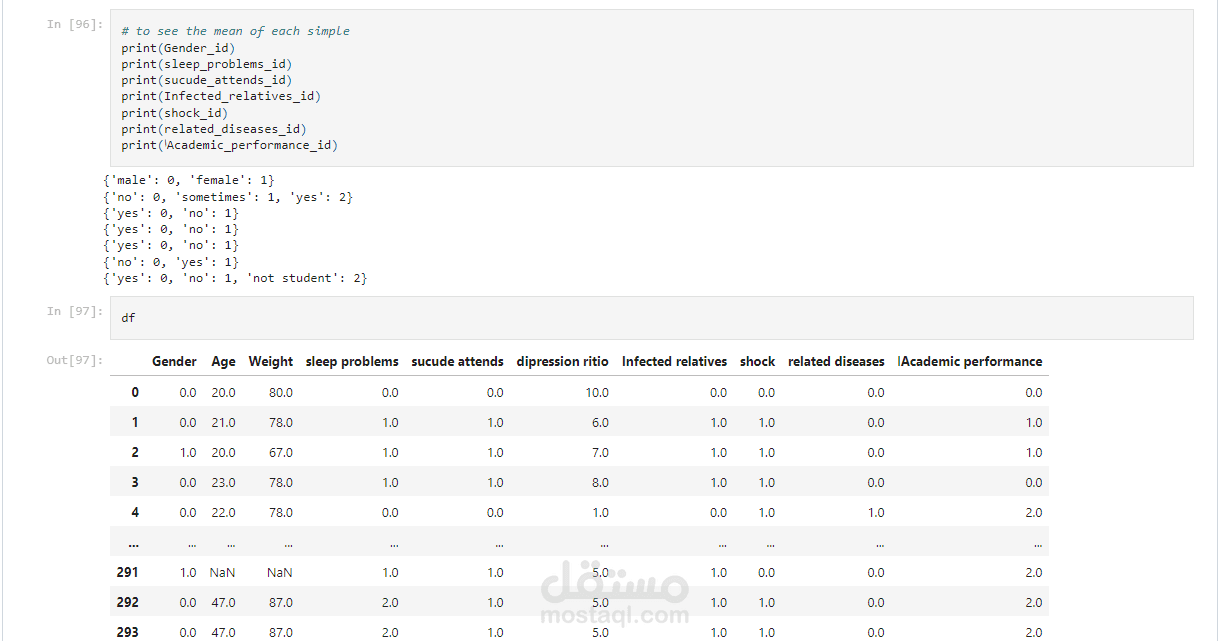This screenshot has height=641, width=1231.
Task: Click the Age column header
Action: (223, 362)
